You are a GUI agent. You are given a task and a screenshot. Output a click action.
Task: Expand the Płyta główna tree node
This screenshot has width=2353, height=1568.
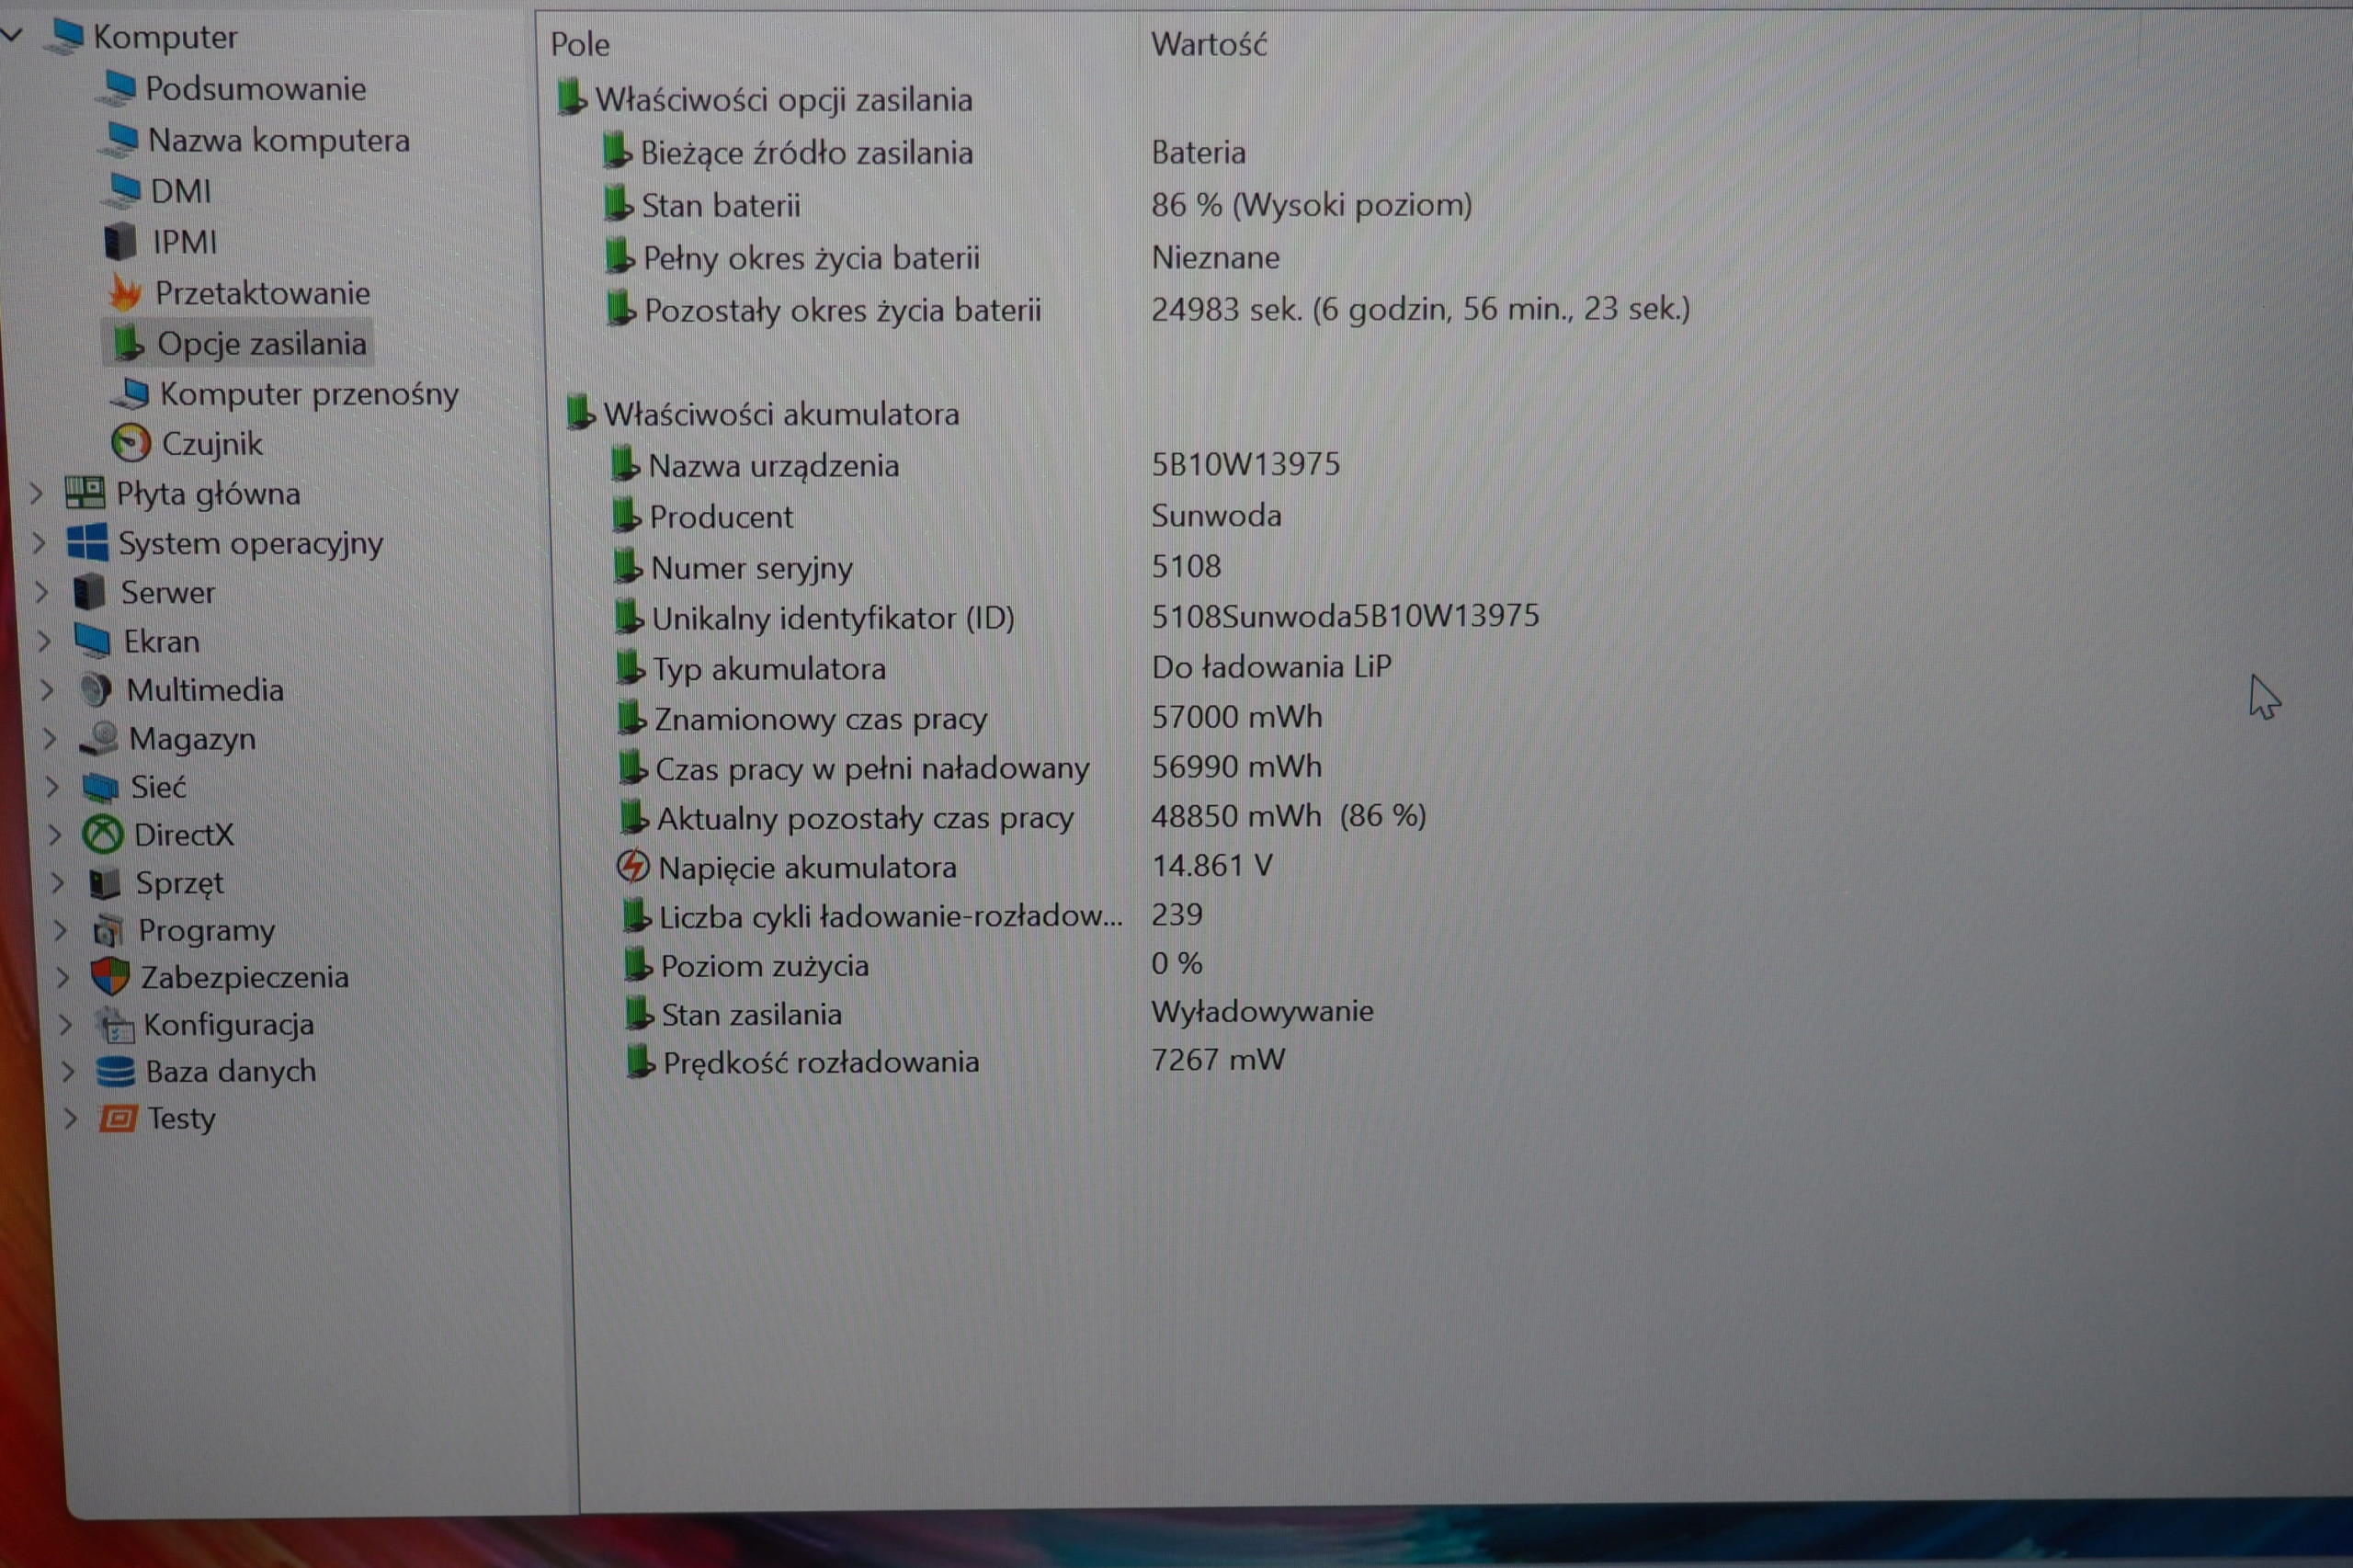(x=38, y=493)
